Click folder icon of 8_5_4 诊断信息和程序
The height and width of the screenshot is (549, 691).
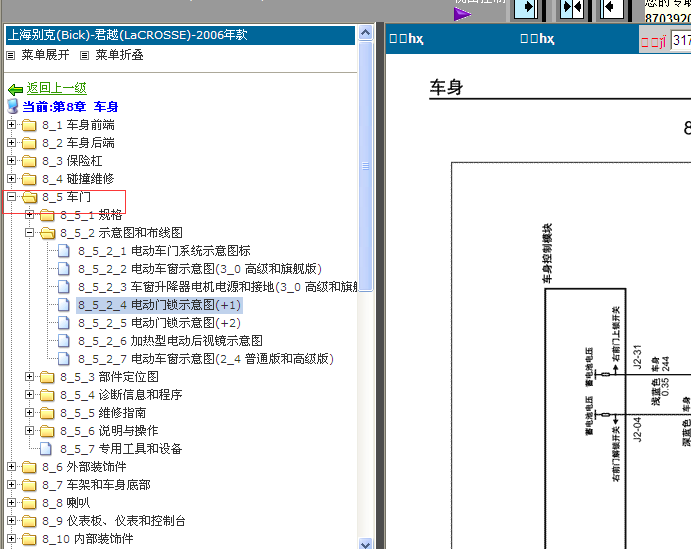pos(47,395)
